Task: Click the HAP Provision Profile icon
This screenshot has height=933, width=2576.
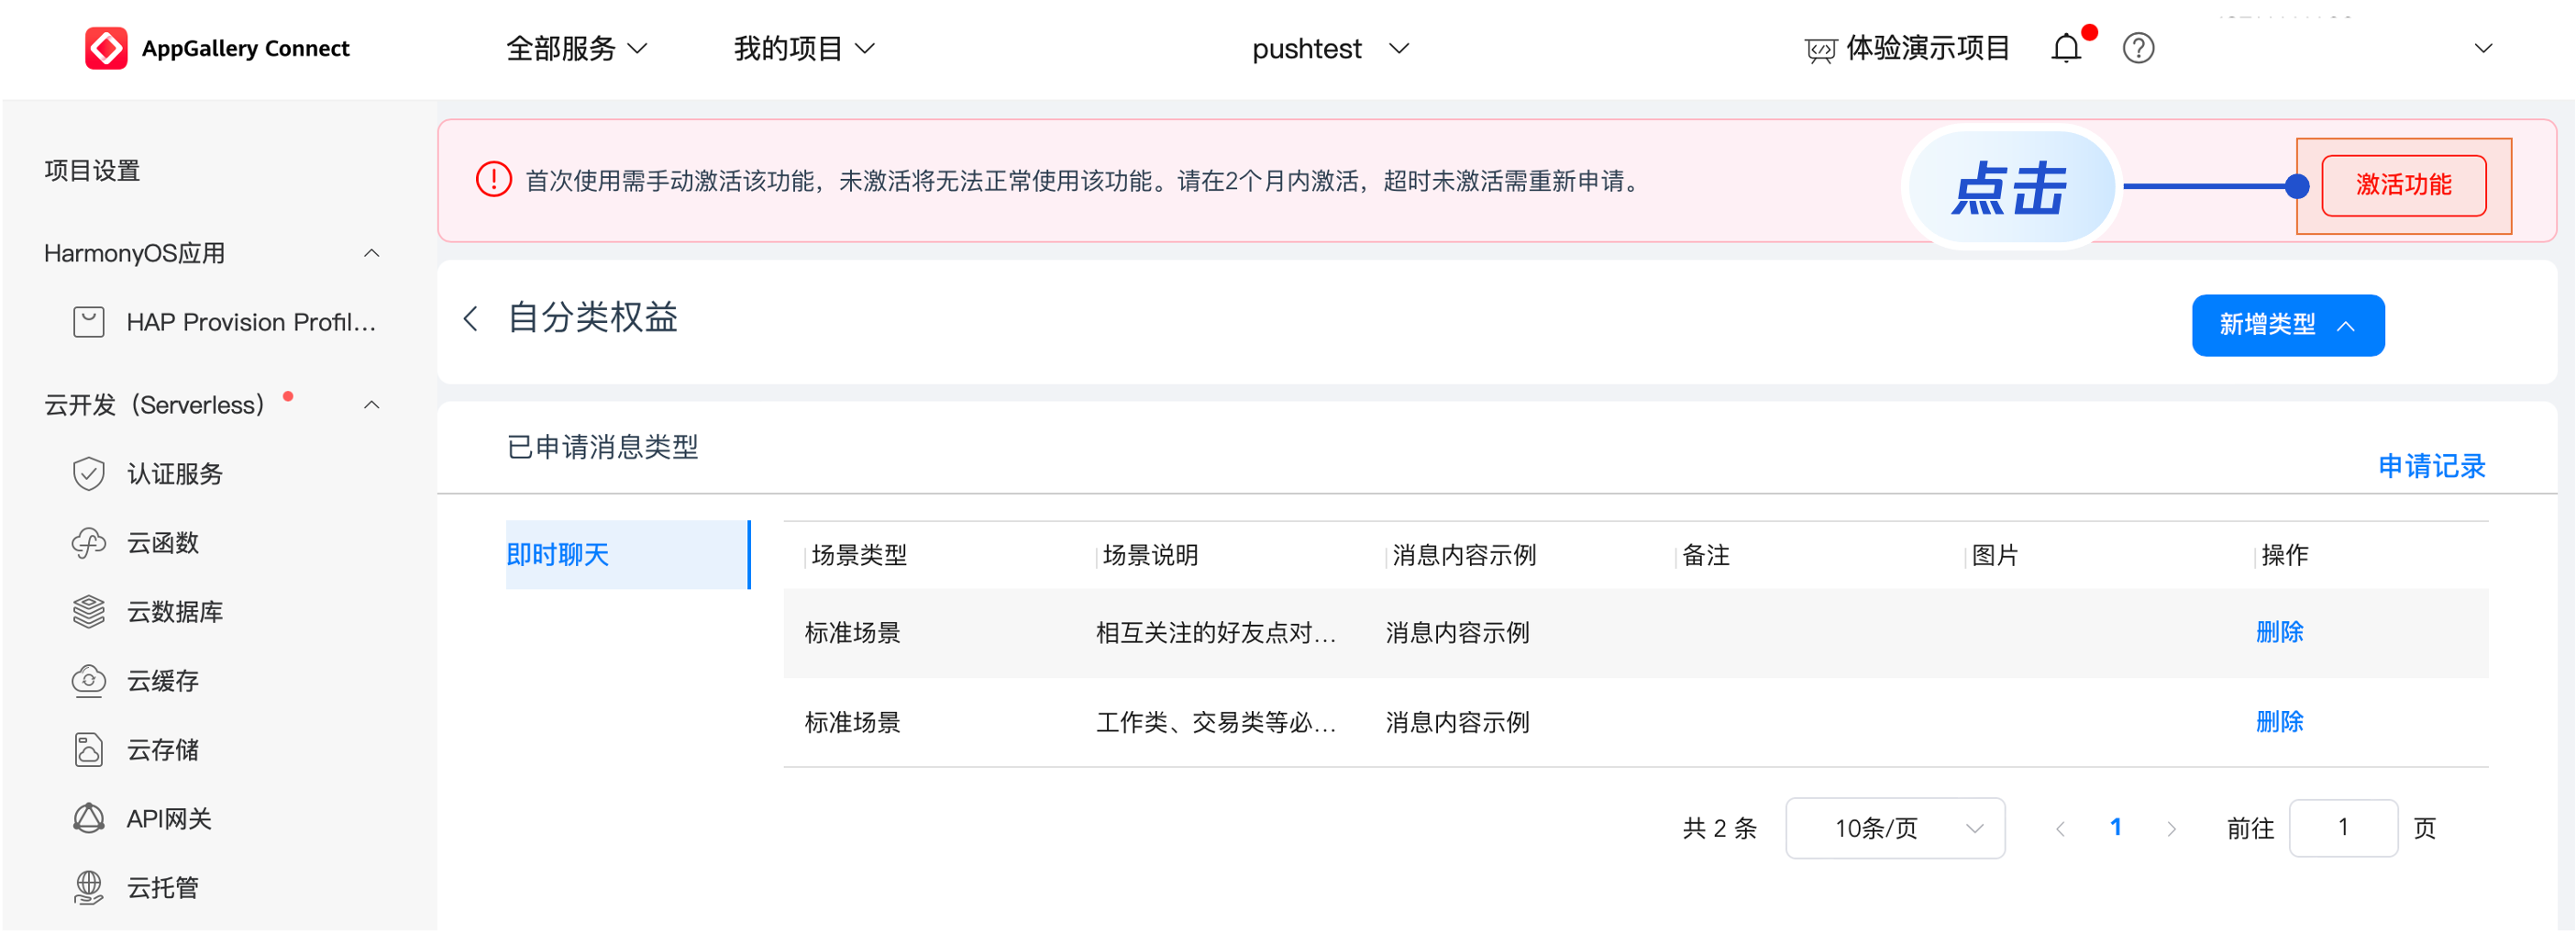Action: tap(89, 322)
